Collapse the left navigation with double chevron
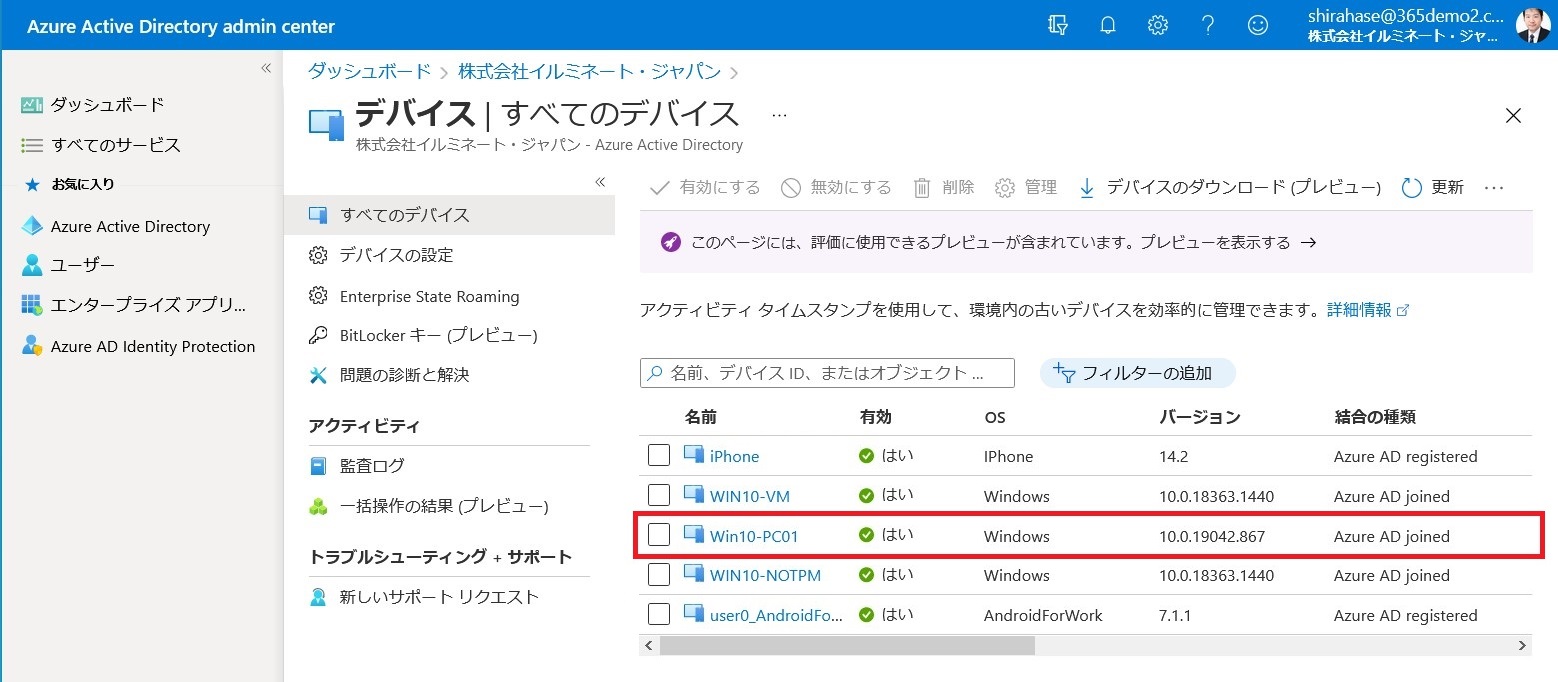1558x682 pixels. [266, 68]
